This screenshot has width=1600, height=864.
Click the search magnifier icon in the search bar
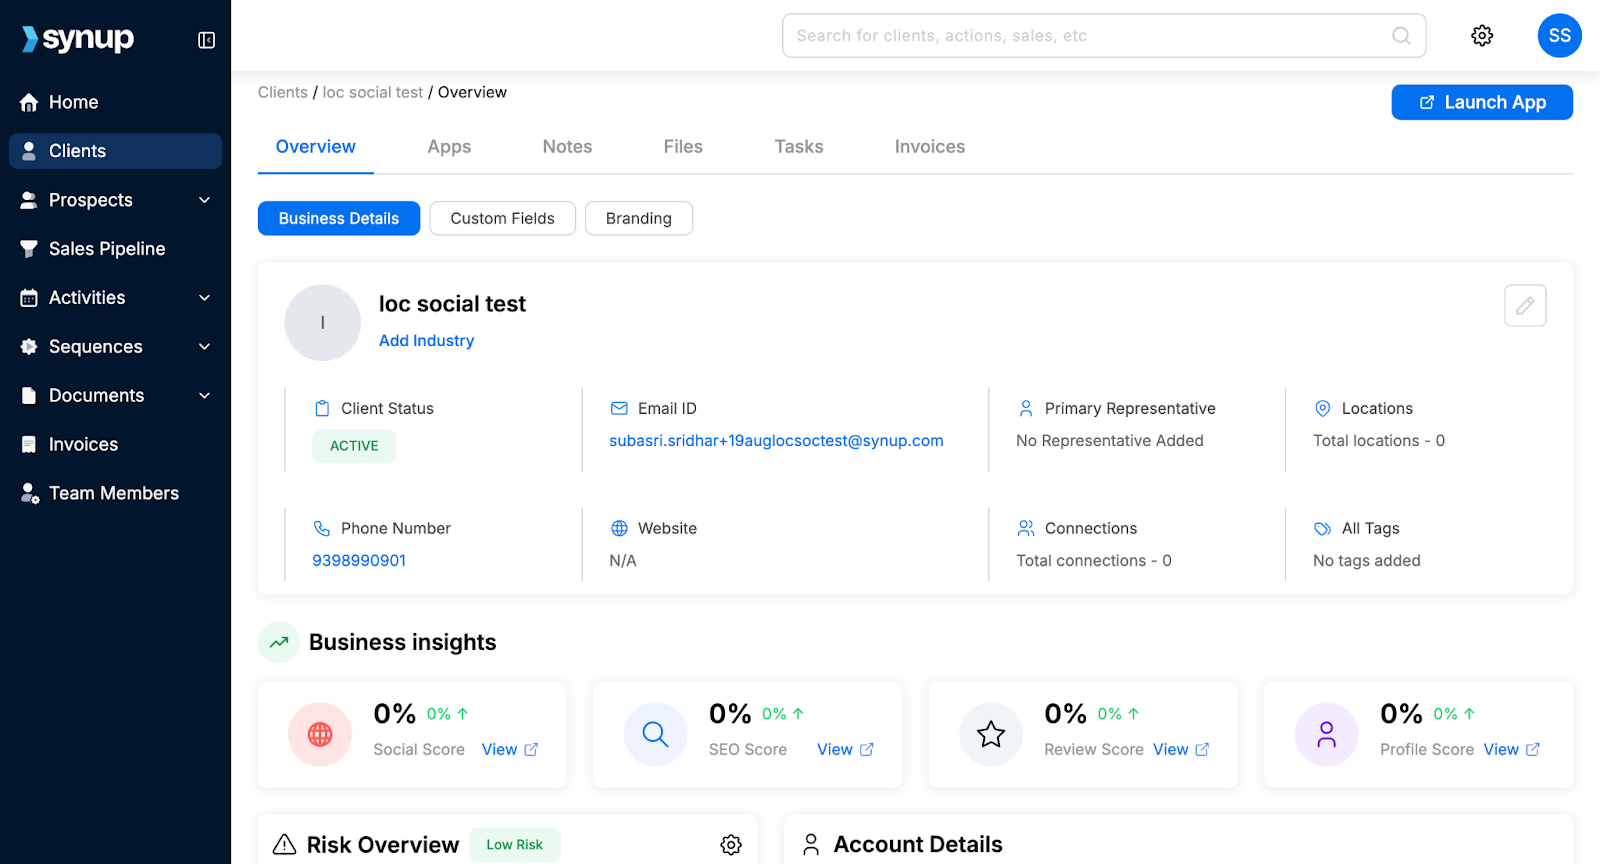click(x=1401, y=36)
